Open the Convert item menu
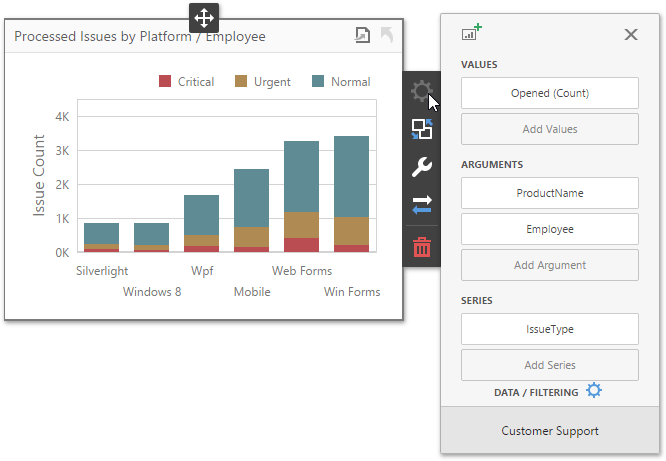This screenshot has height=461, width=666. click(x=421, y=129)
